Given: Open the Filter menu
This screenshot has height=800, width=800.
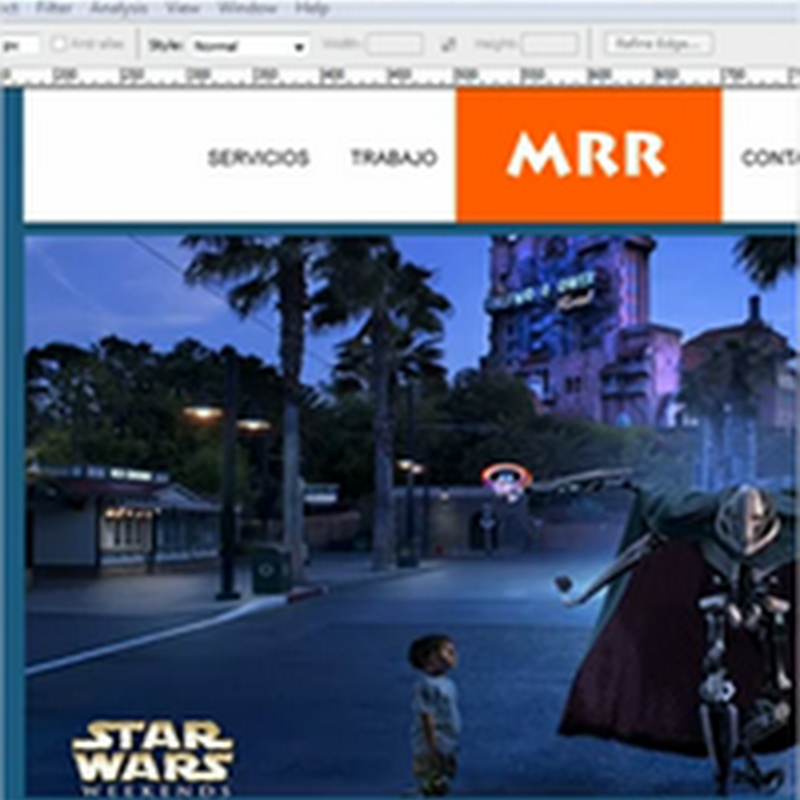Looking at the screenshot, I should click(53, 8).
